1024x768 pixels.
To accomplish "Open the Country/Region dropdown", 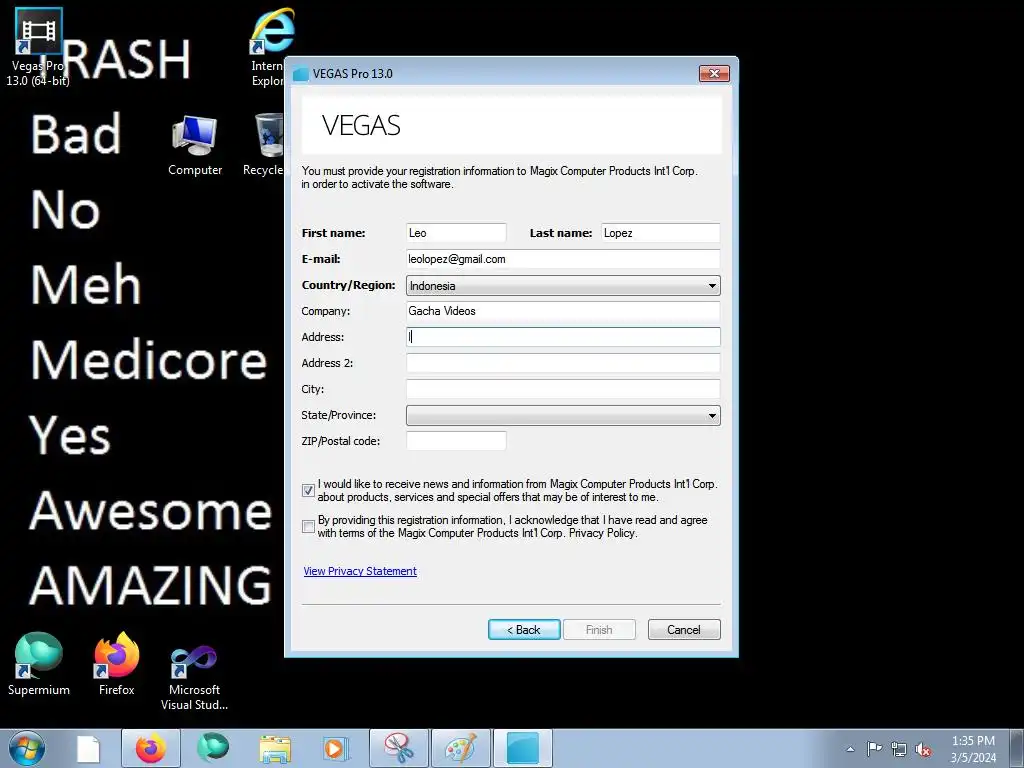I will (563, 285).
